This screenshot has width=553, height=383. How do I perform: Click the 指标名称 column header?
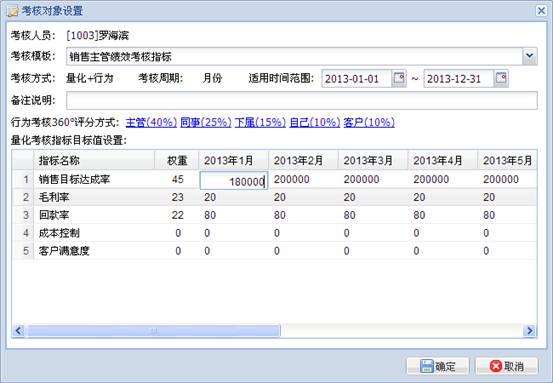(x=94, y=160)
